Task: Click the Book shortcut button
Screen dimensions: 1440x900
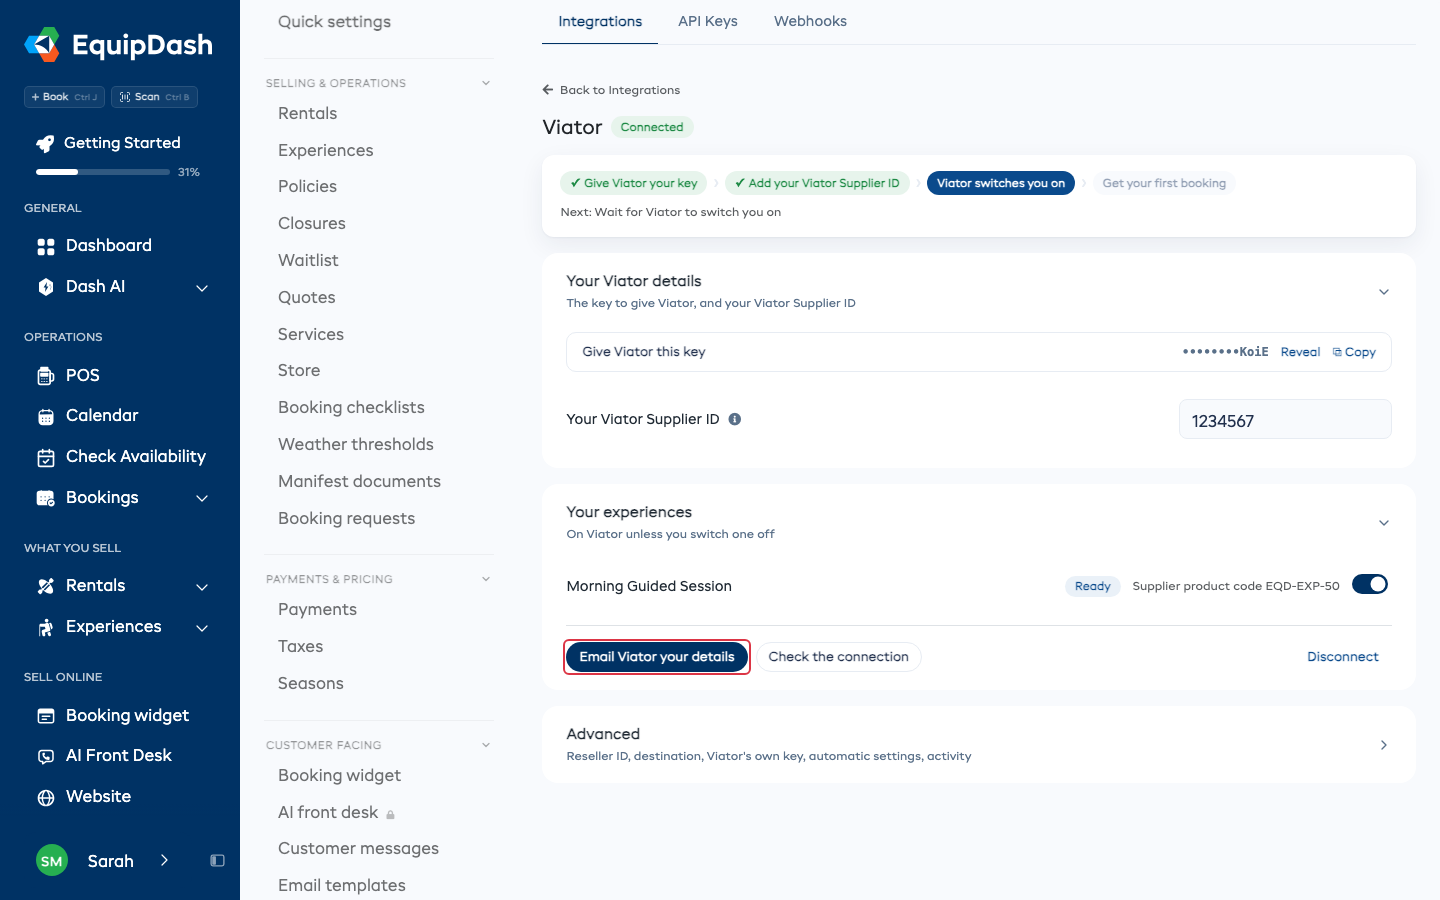Action: pyautogui.click(x=64, y=97)
